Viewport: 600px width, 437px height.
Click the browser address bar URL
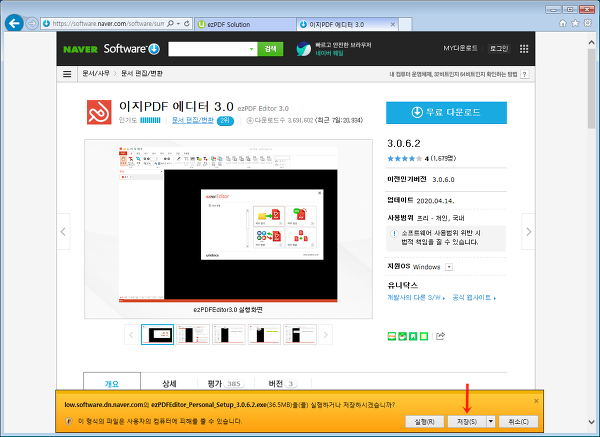[108, 24]
